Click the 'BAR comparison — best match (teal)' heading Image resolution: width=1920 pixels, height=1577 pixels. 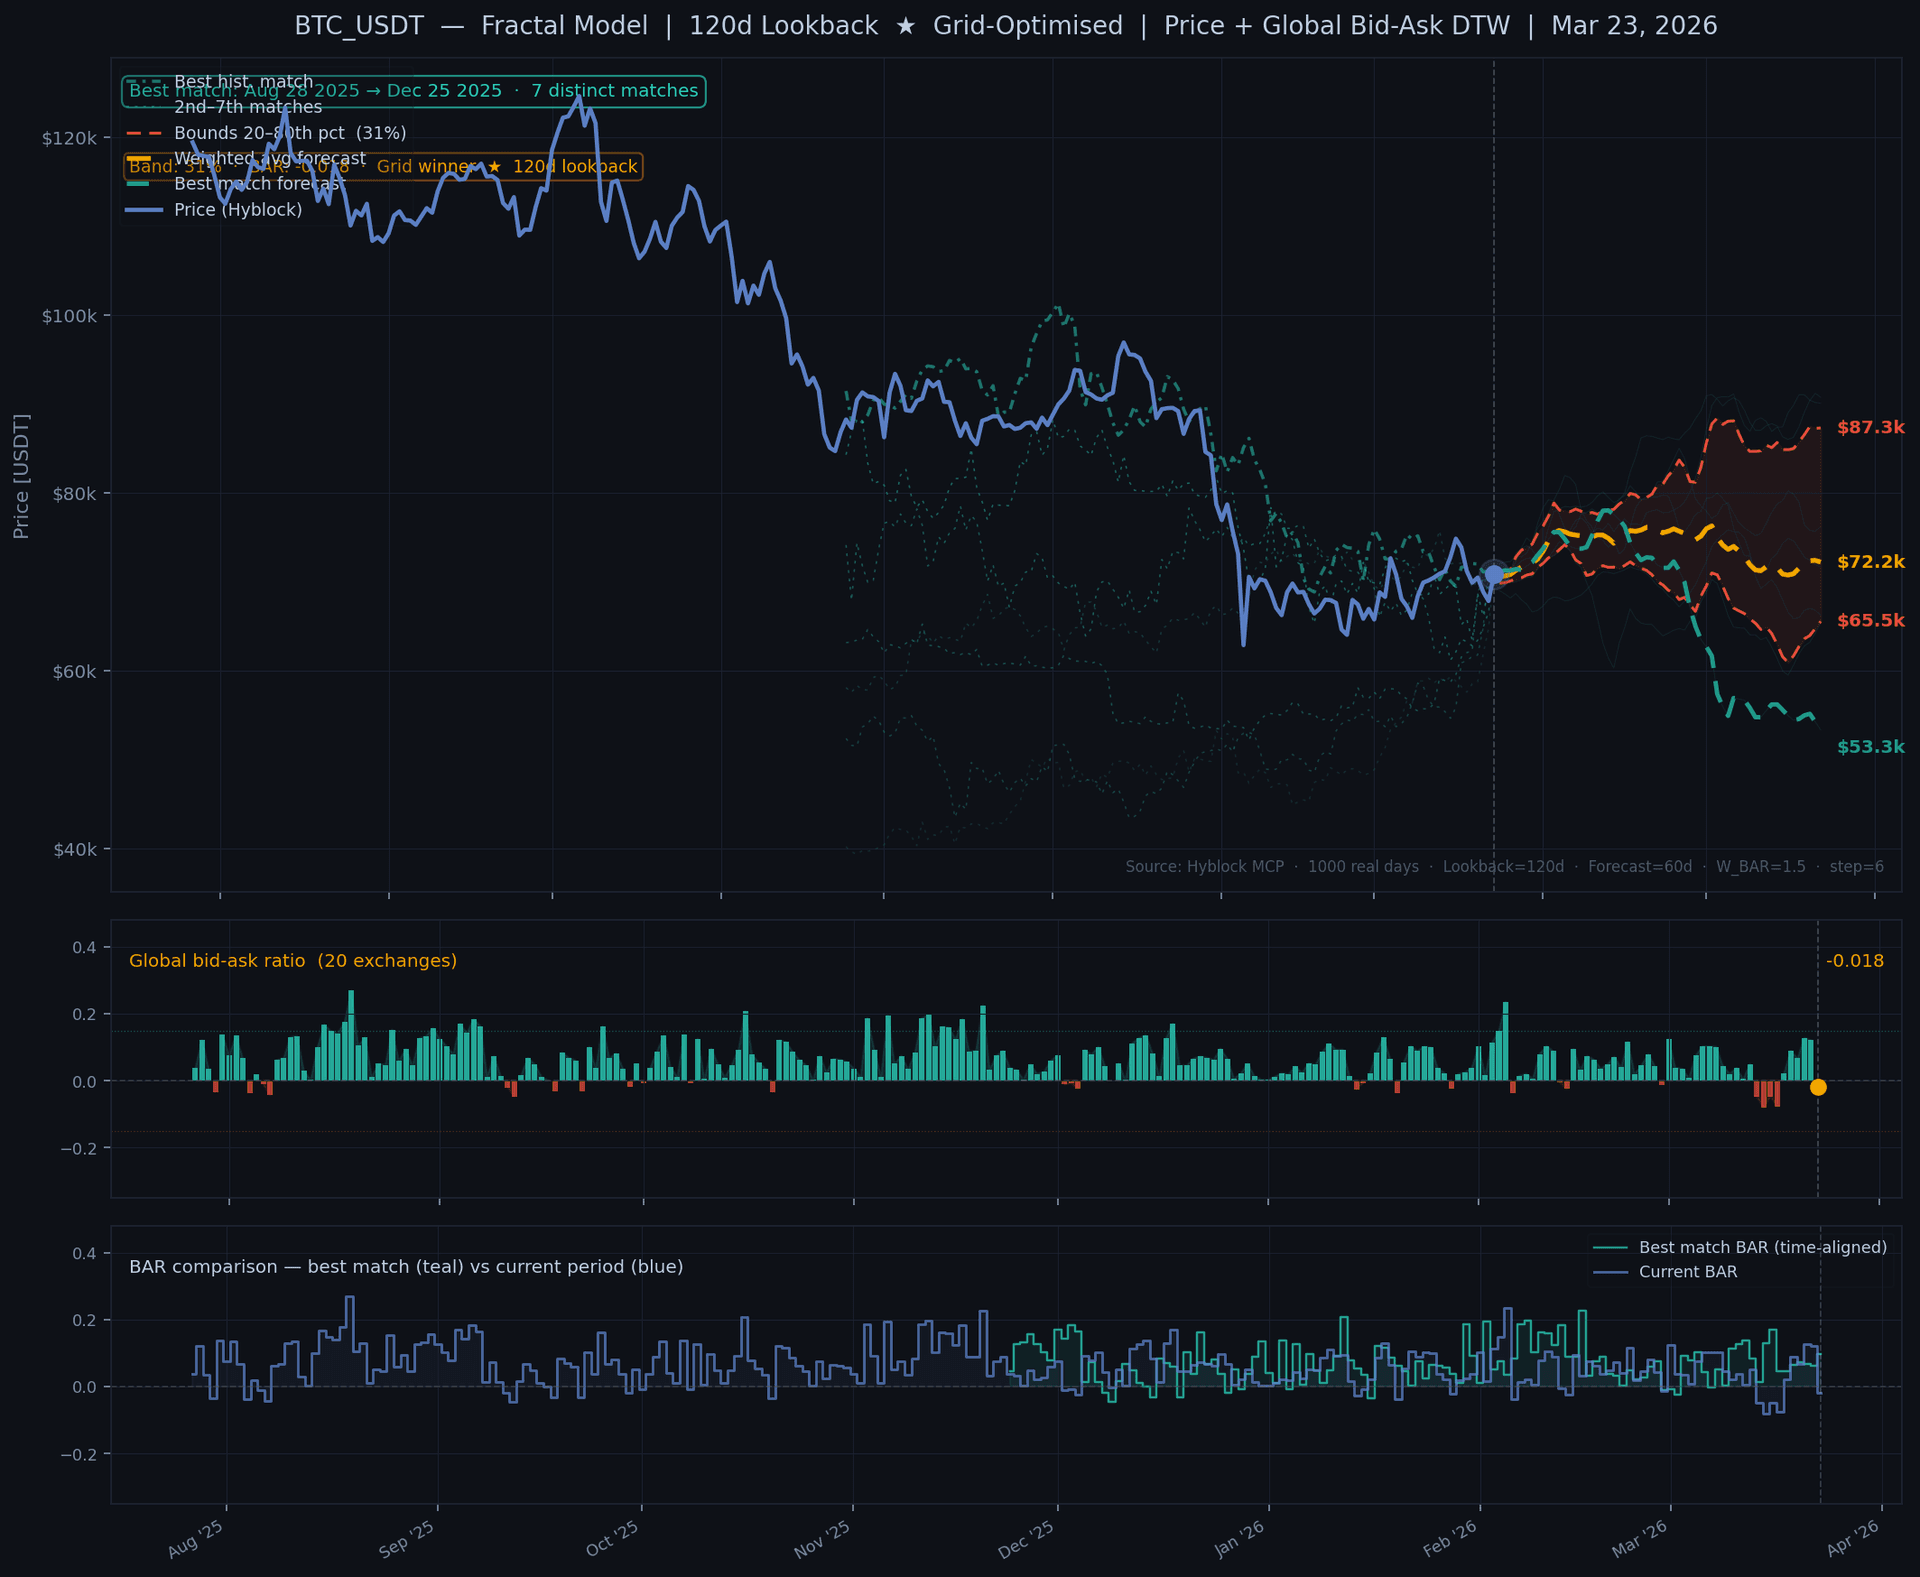pyautogui.click(x=406, y=1267)
